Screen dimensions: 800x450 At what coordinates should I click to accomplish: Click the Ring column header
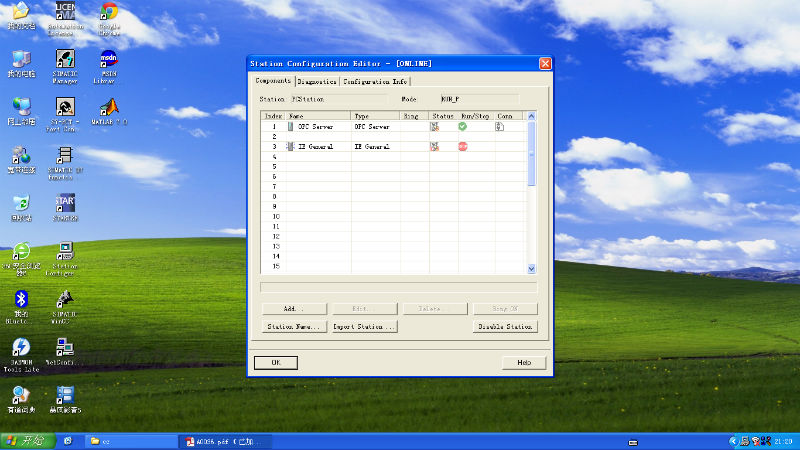414,116
